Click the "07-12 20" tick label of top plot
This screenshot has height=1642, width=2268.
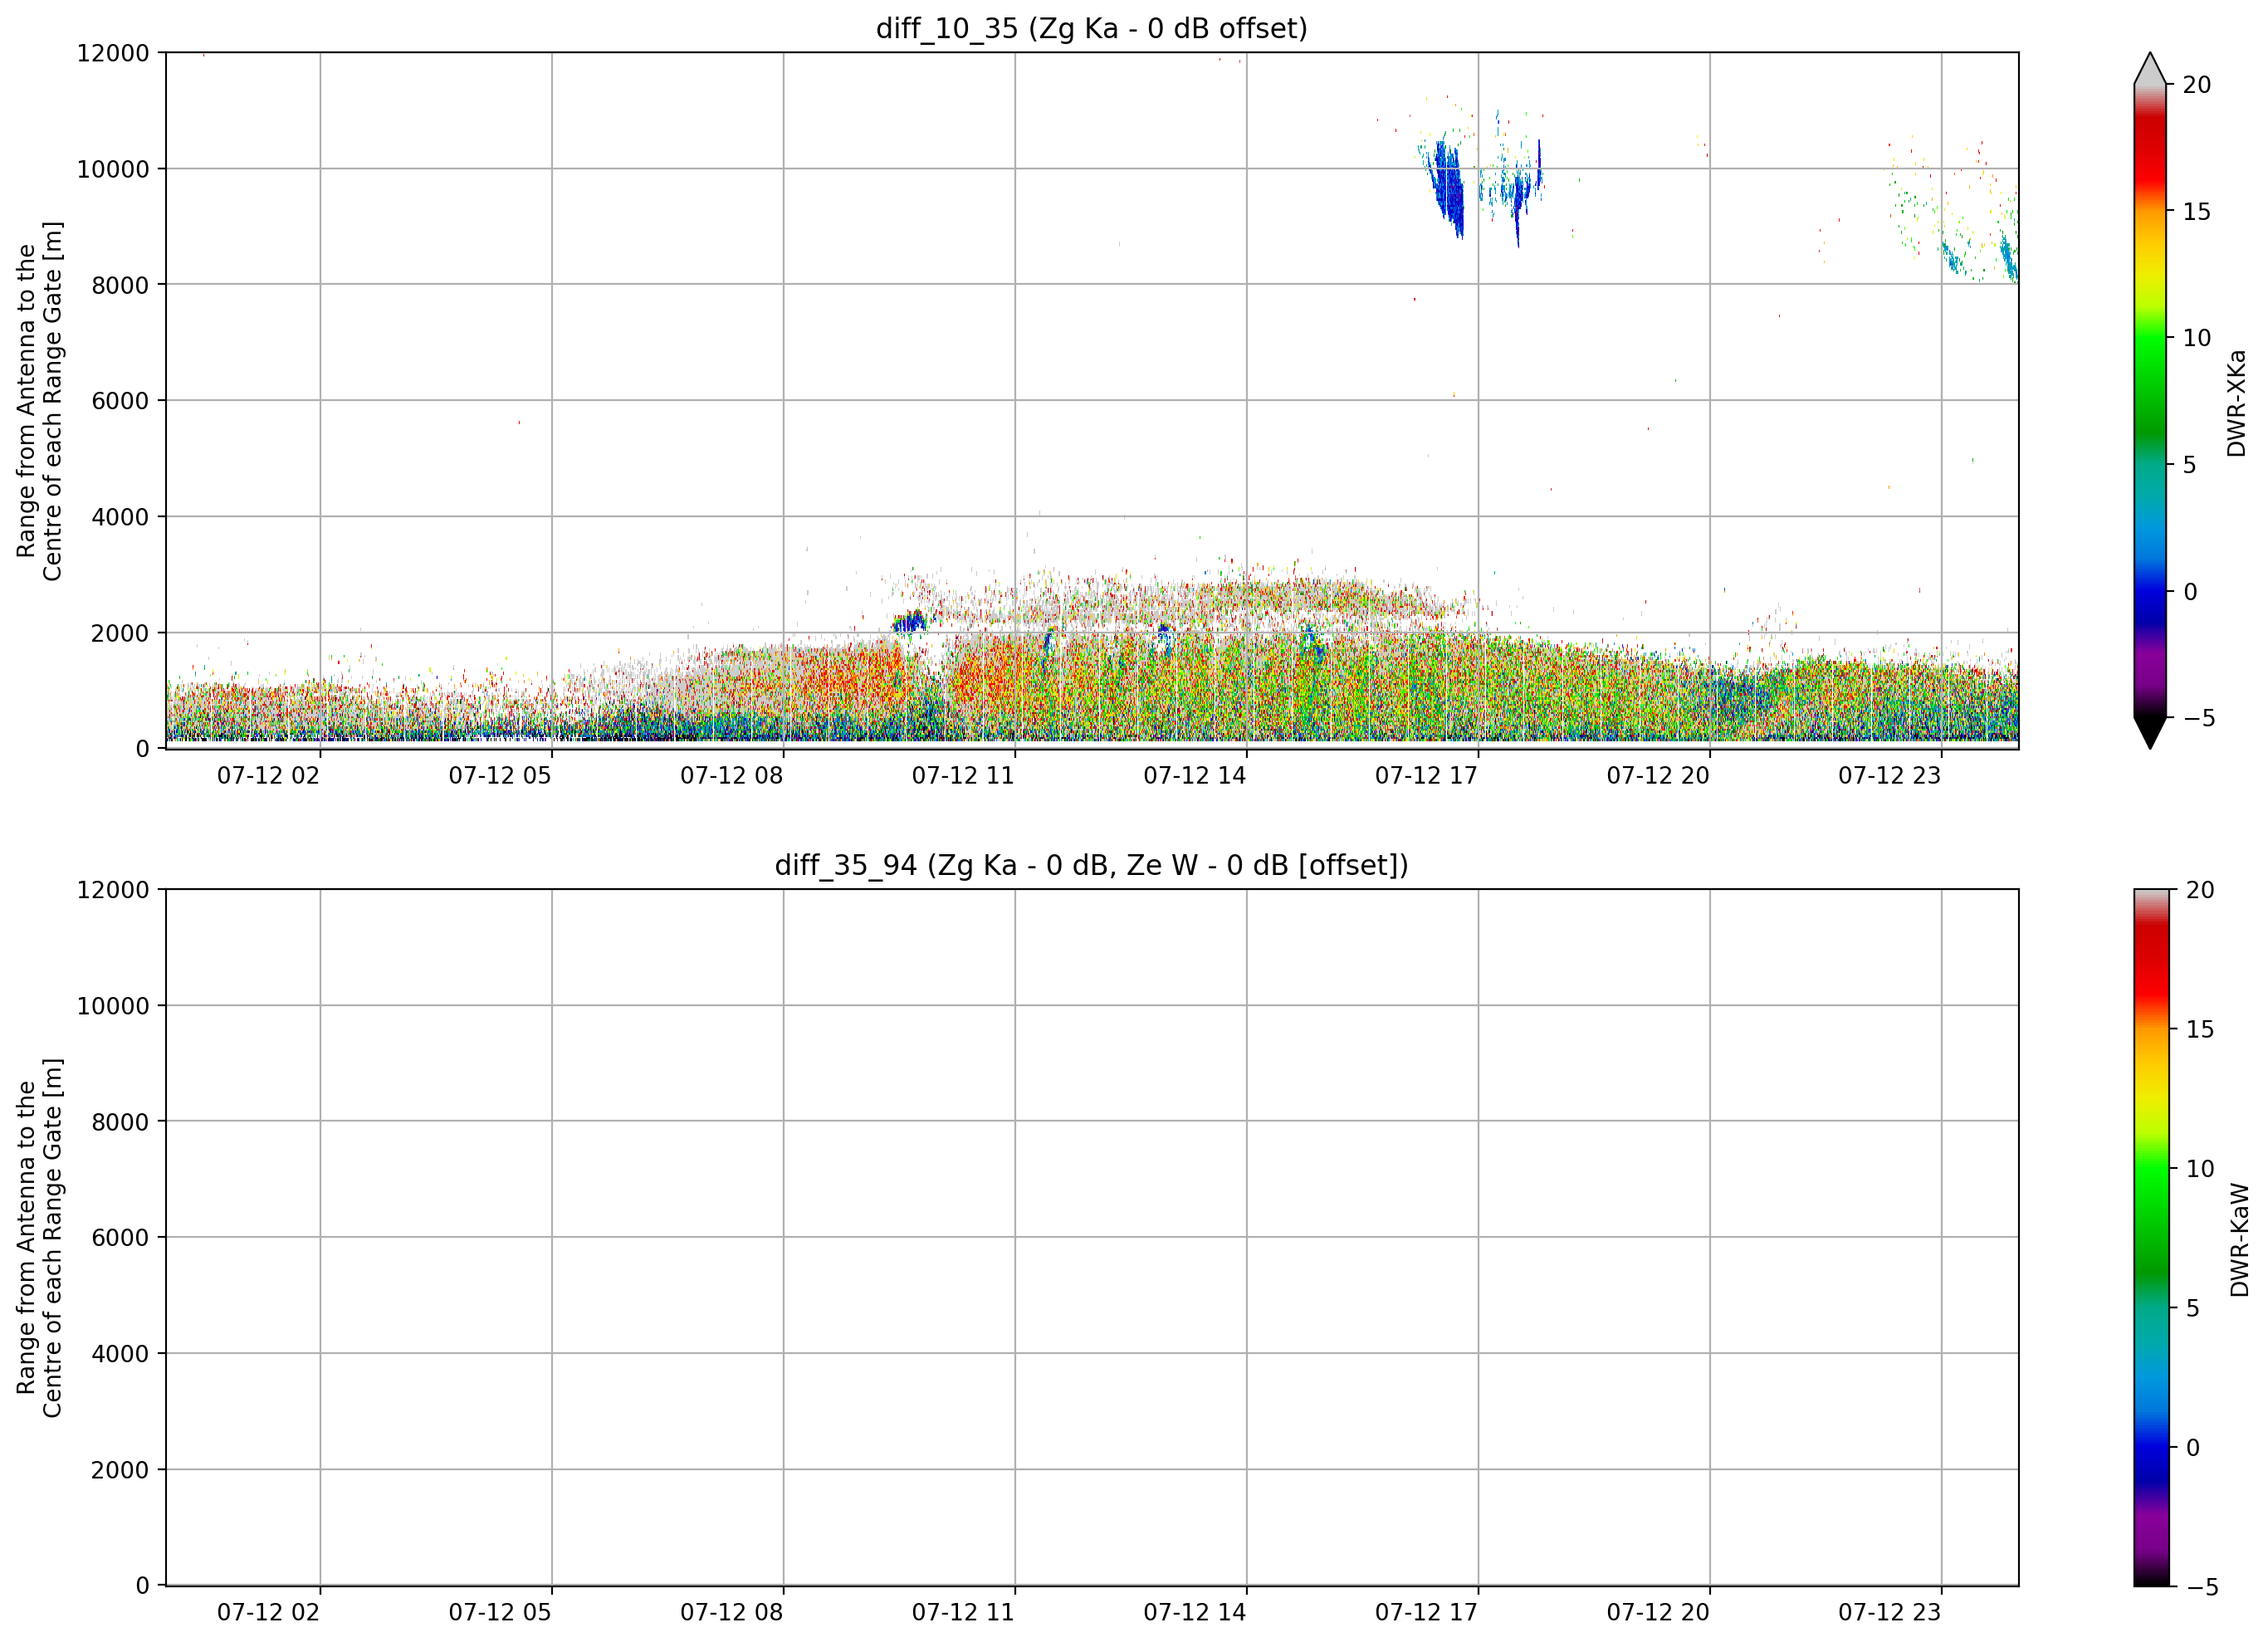[x=1658, y=776]
